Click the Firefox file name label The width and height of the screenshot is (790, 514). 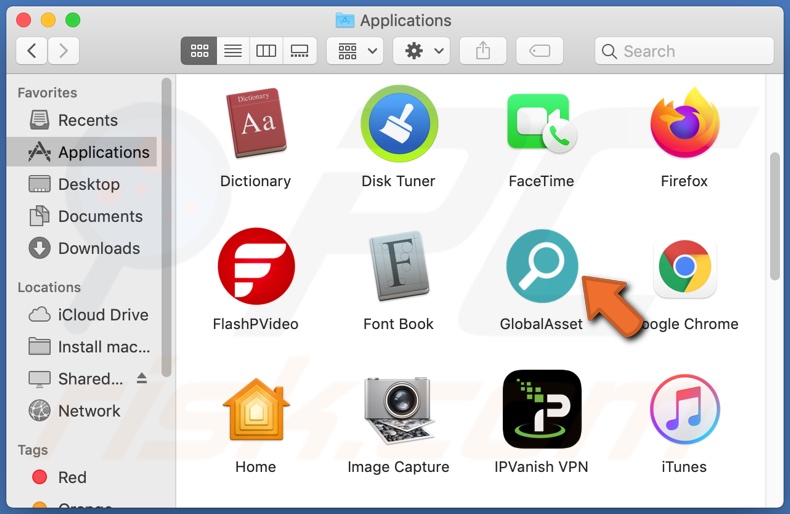point(684,181)
